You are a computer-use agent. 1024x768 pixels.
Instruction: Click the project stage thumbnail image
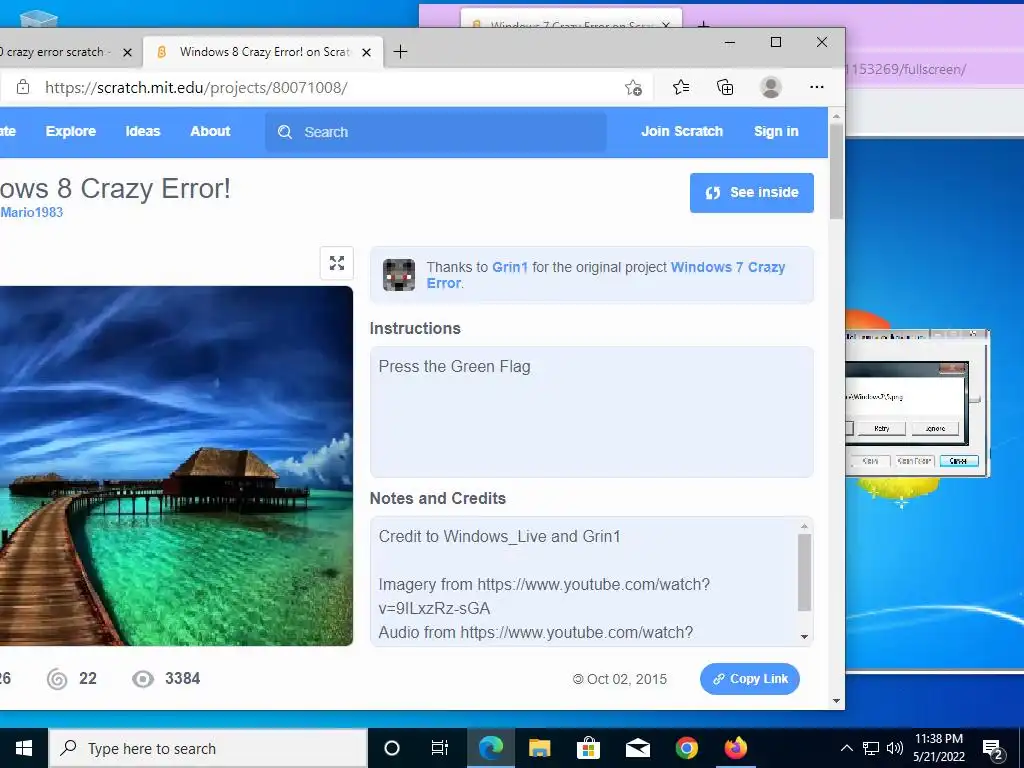(176, 466)
